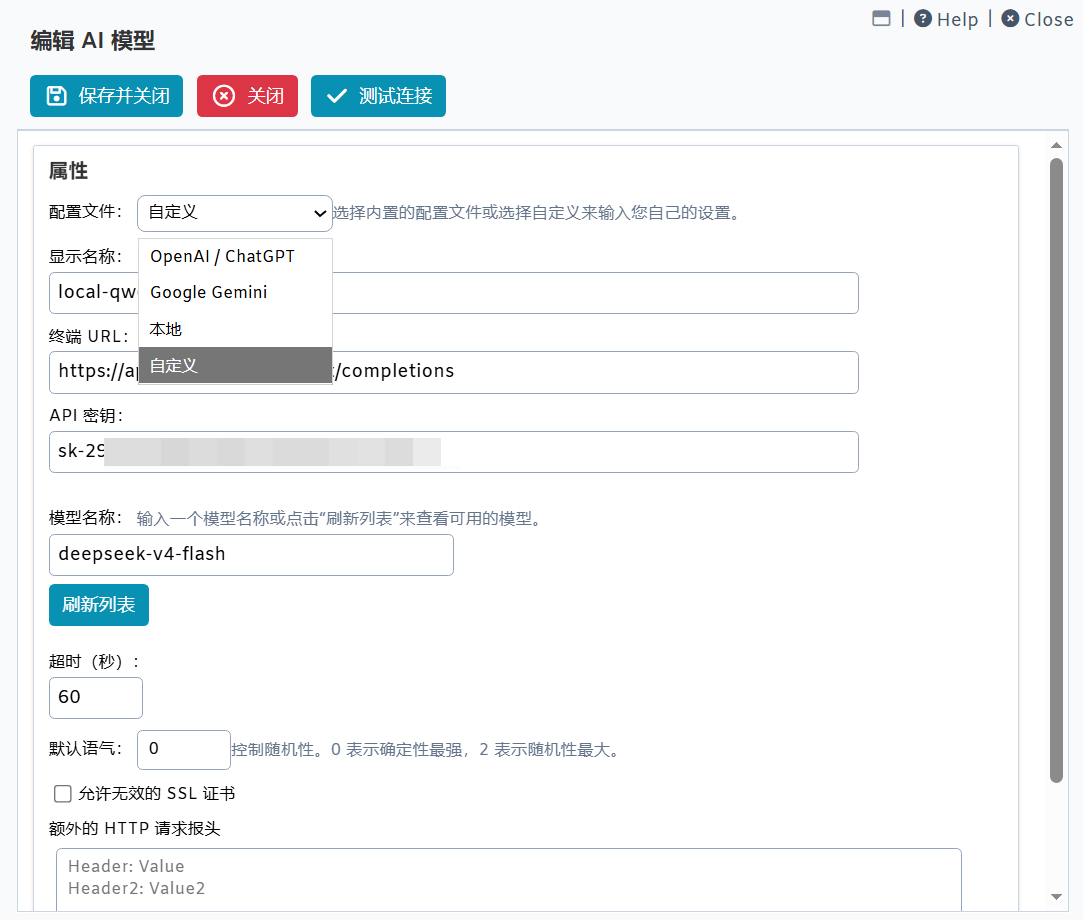Click 刷新列表 to refresh model list
This screenshot has height=920, width=1083.
click(x=99, y=605)
